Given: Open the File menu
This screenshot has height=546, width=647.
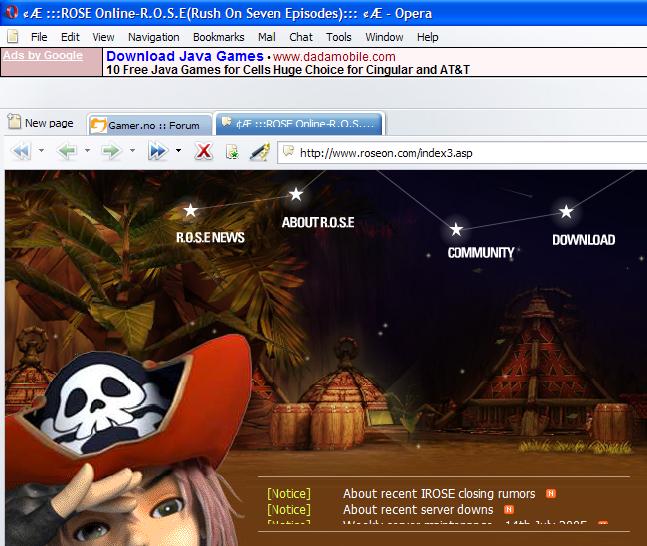Looking at the screenshot, I should 39,37.
